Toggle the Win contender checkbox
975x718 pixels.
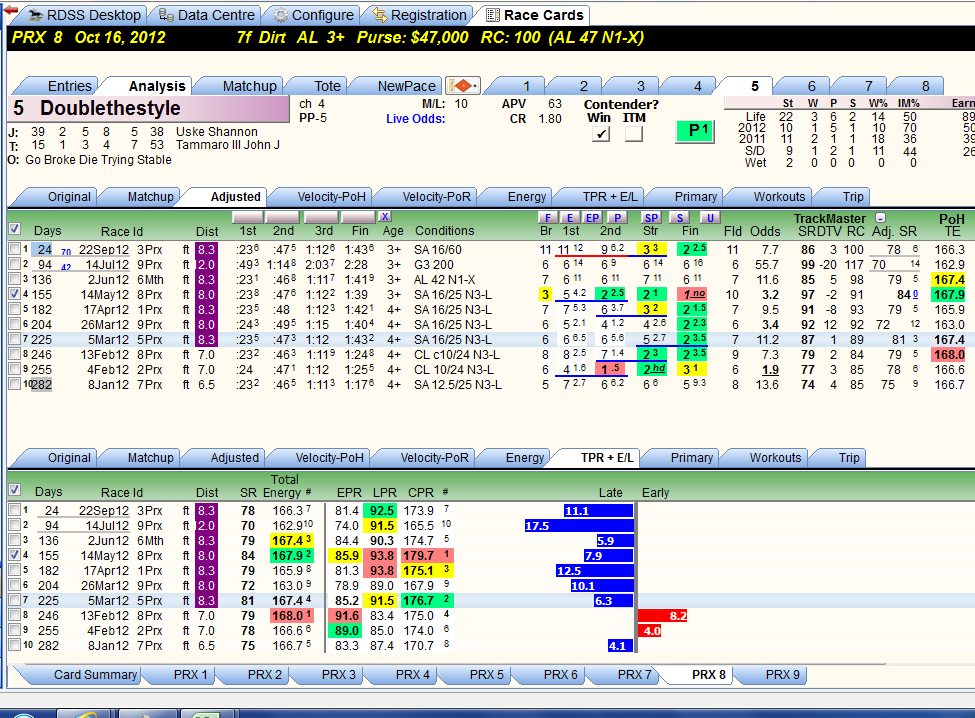(x=601, y=134)
